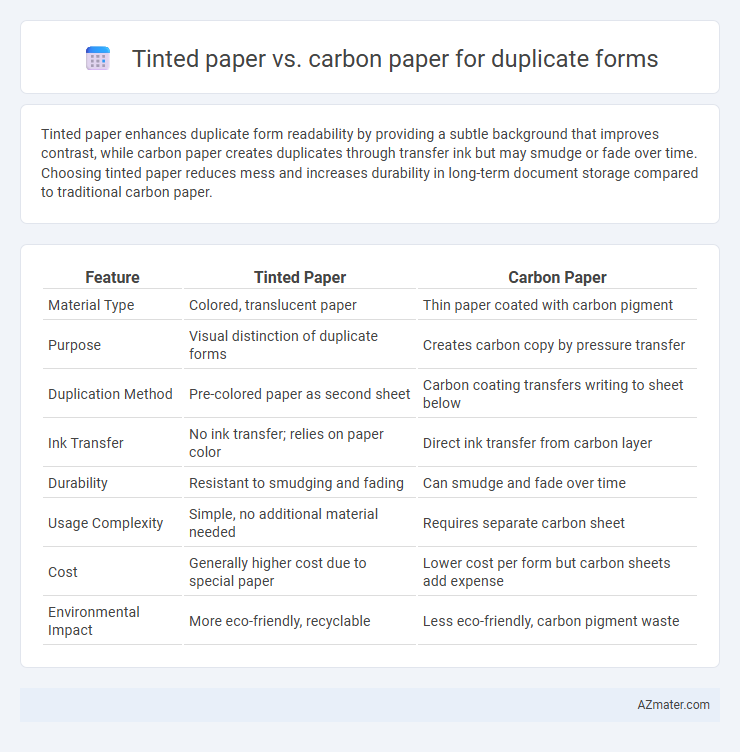Click 'Thin paper coated with carbon pigment'
Viewport: 740px width, 752px height.
[x=548, y=305]
